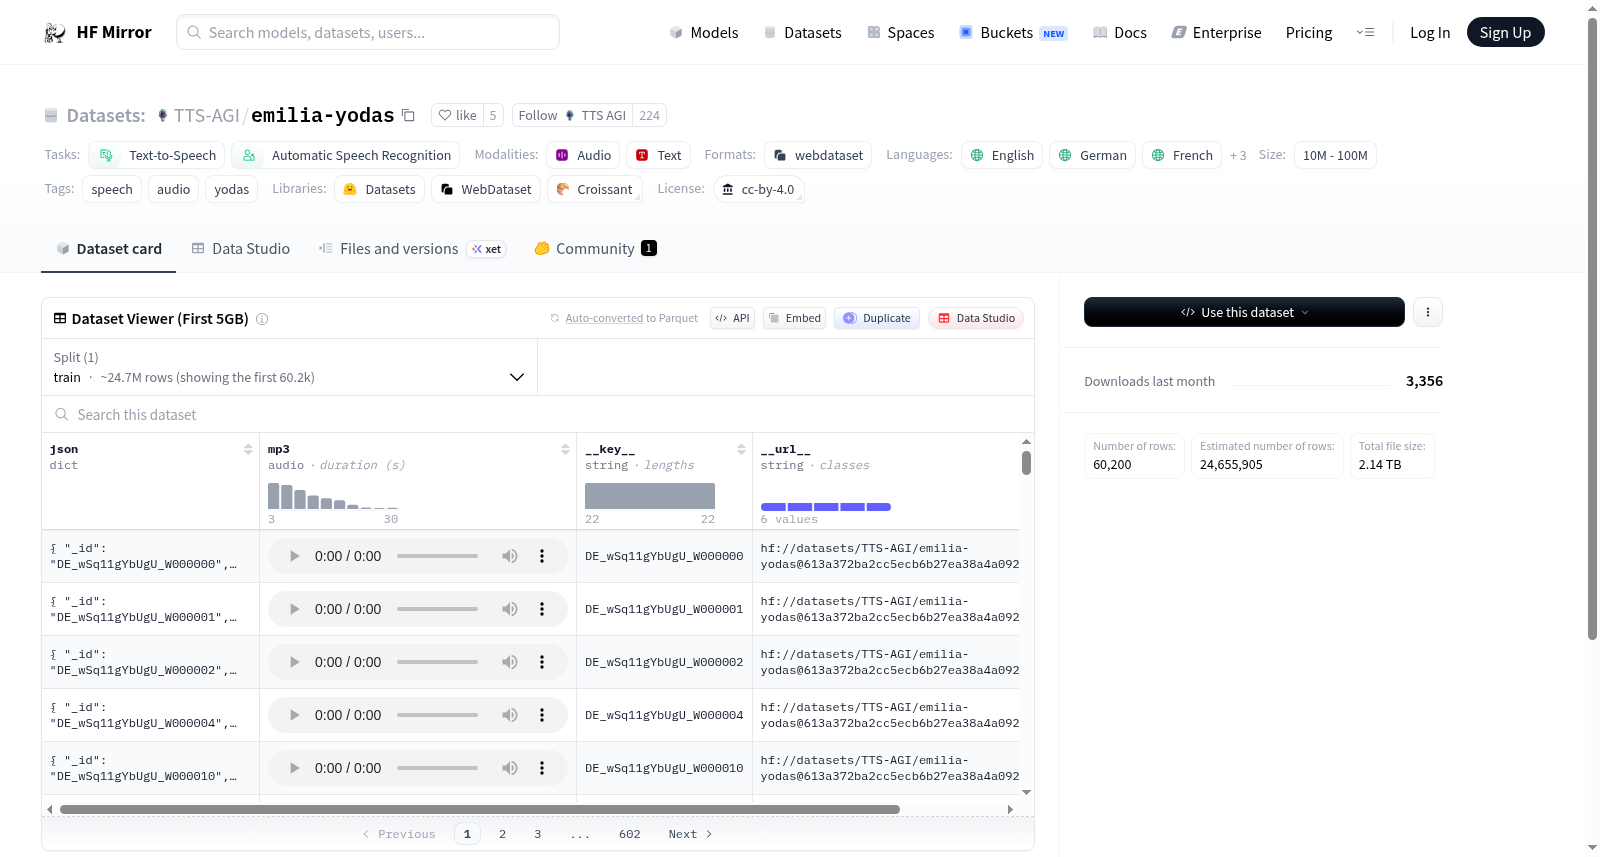Open audio options menu for row W000000
Image resolution: width=1600 pixels, height=857 pixels.
point(542,556)
